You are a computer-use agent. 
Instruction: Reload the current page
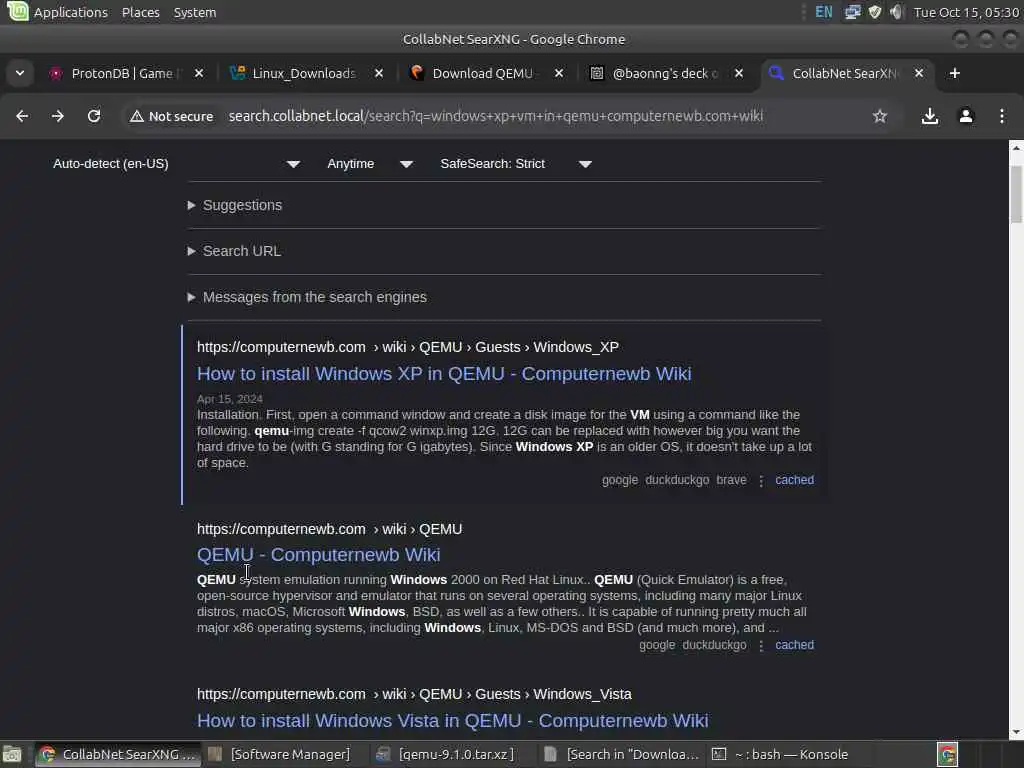[94, 116]
